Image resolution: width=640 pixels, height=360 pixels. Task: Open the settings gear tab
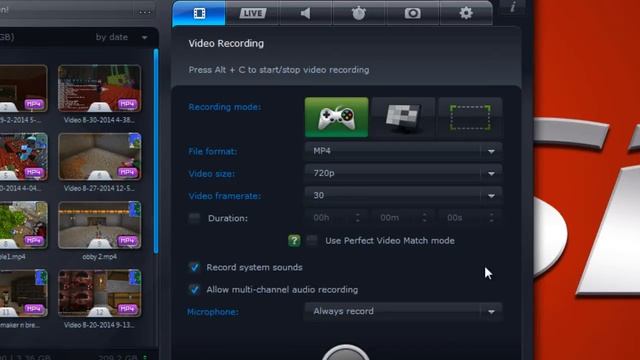(x=466, y=13)
